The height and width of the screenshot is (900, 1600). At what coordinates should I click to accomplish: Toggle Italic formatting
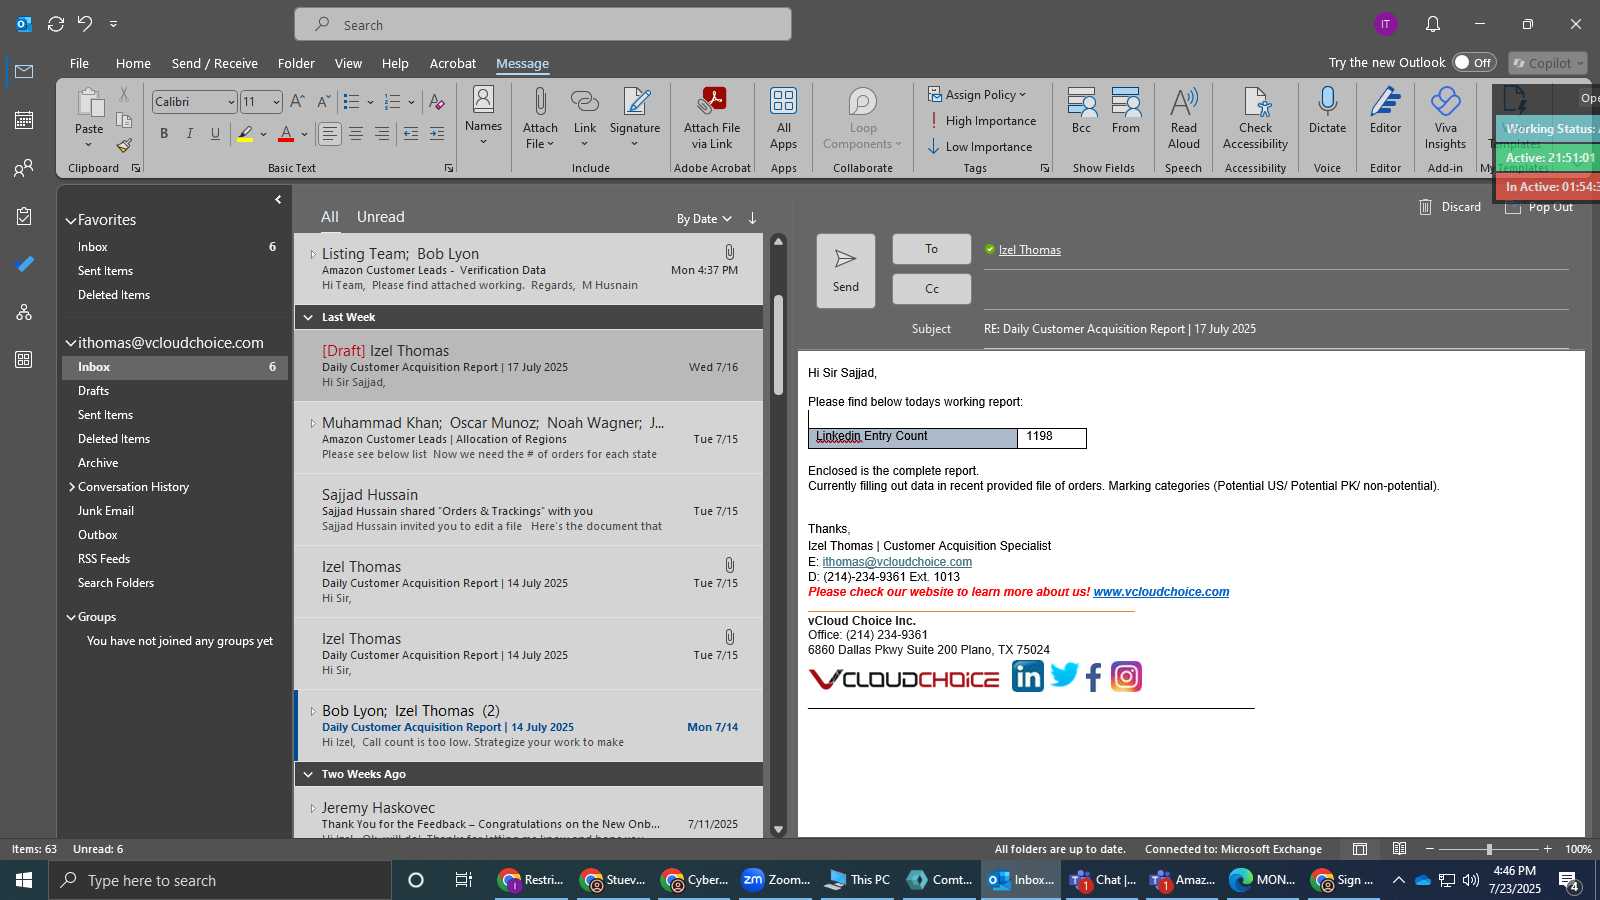pos(189,133)
